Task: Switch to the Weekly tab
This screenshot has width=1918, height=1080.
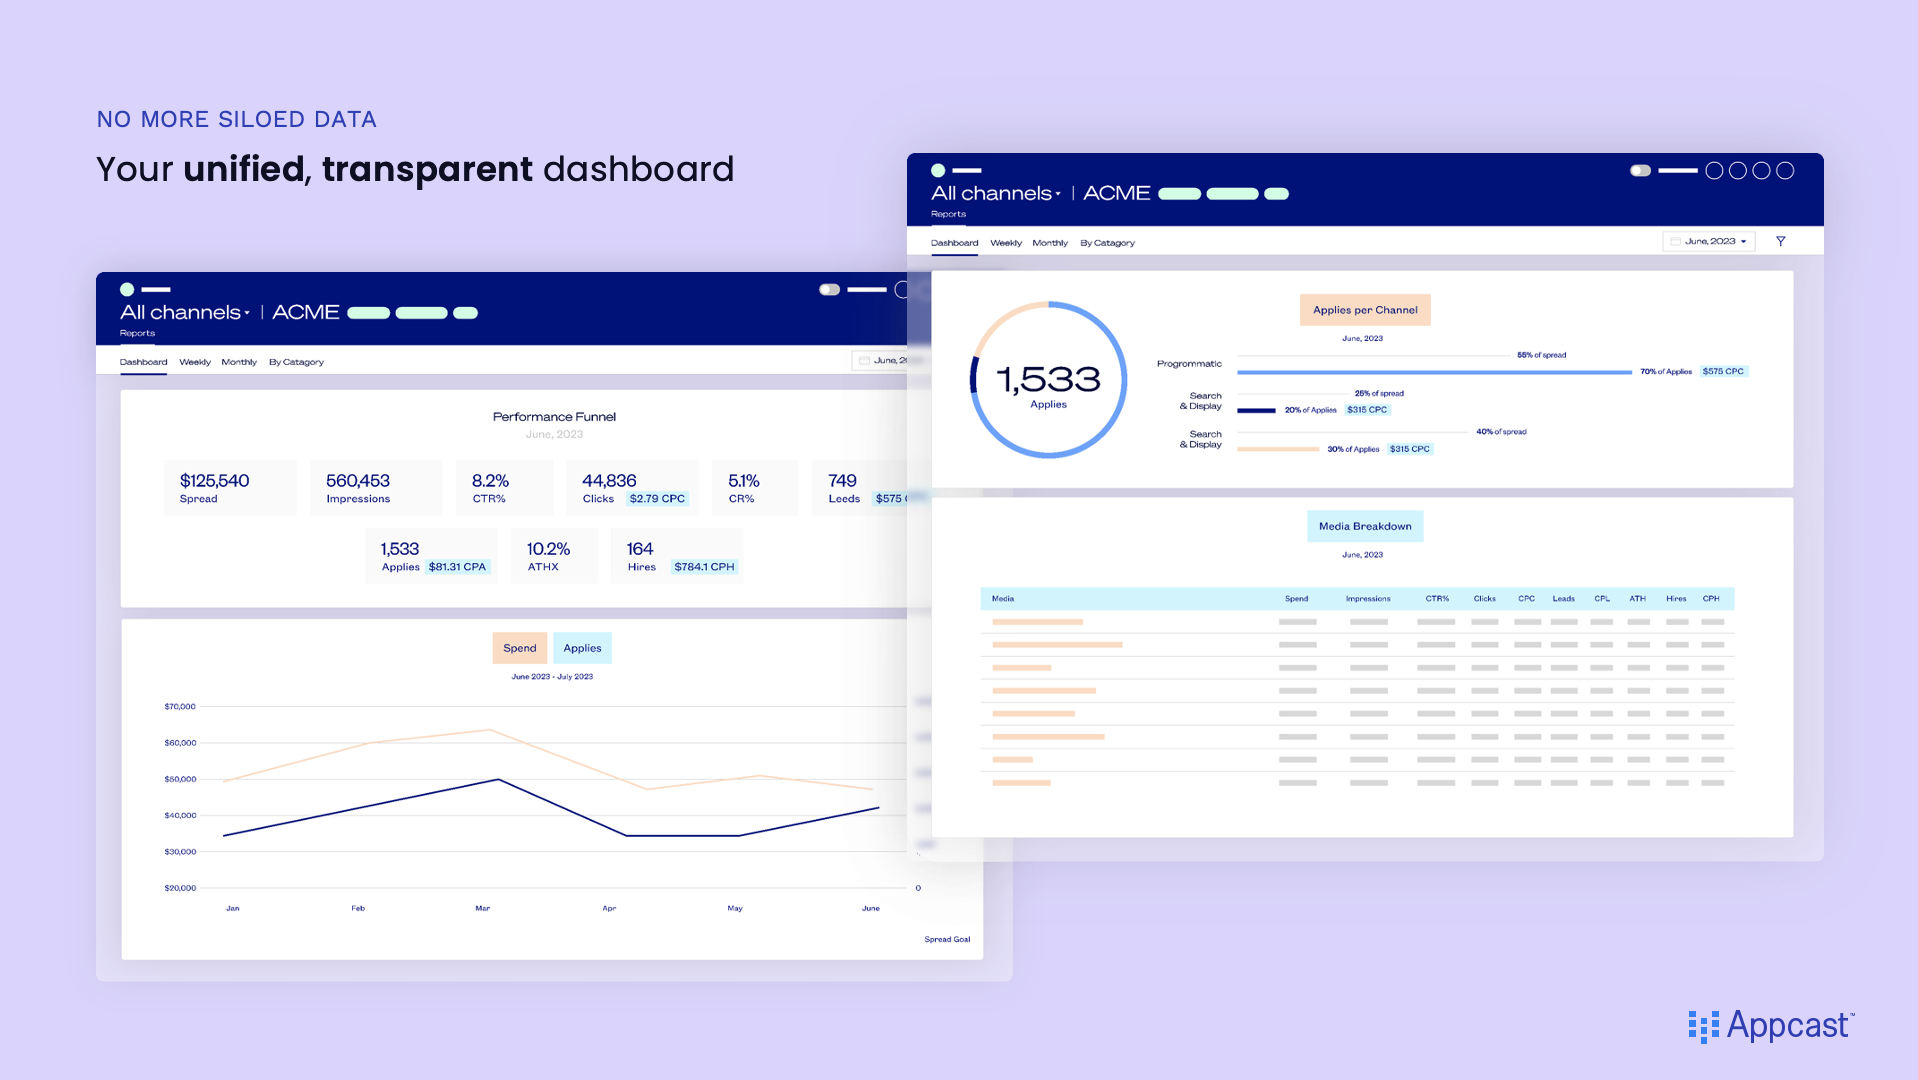Action: click(x=1006, y=243)
